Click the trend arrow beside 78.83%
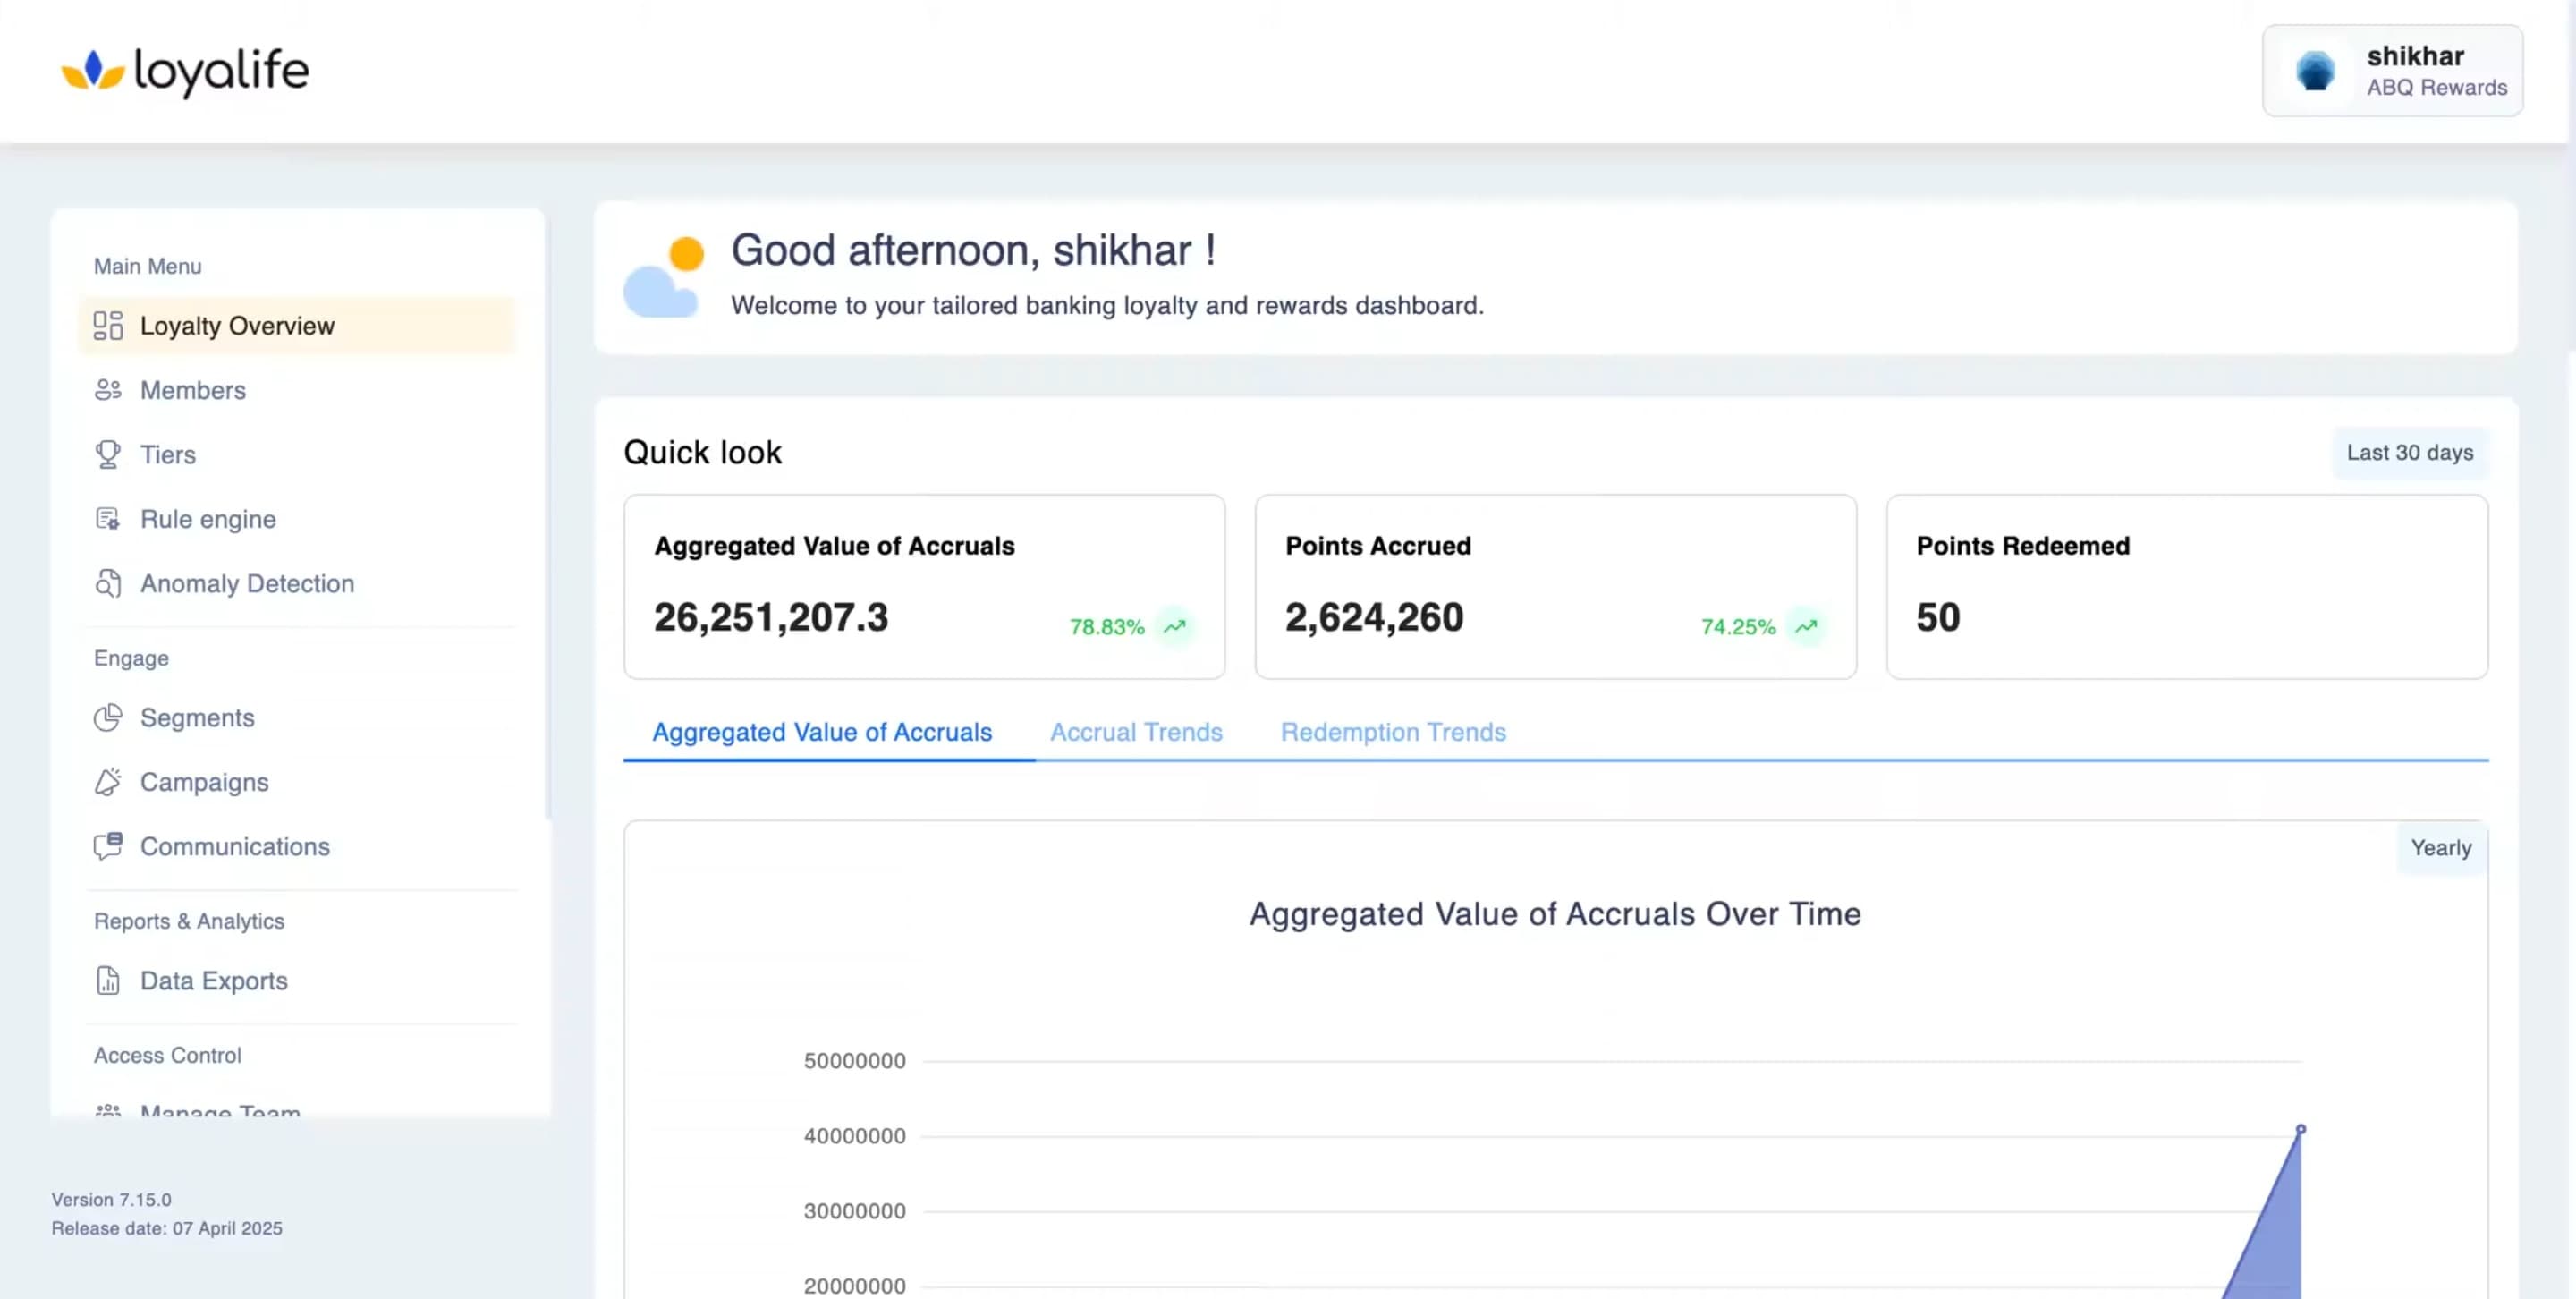The width and height of the screenshot is (2576, 1299). (1175, 627)
